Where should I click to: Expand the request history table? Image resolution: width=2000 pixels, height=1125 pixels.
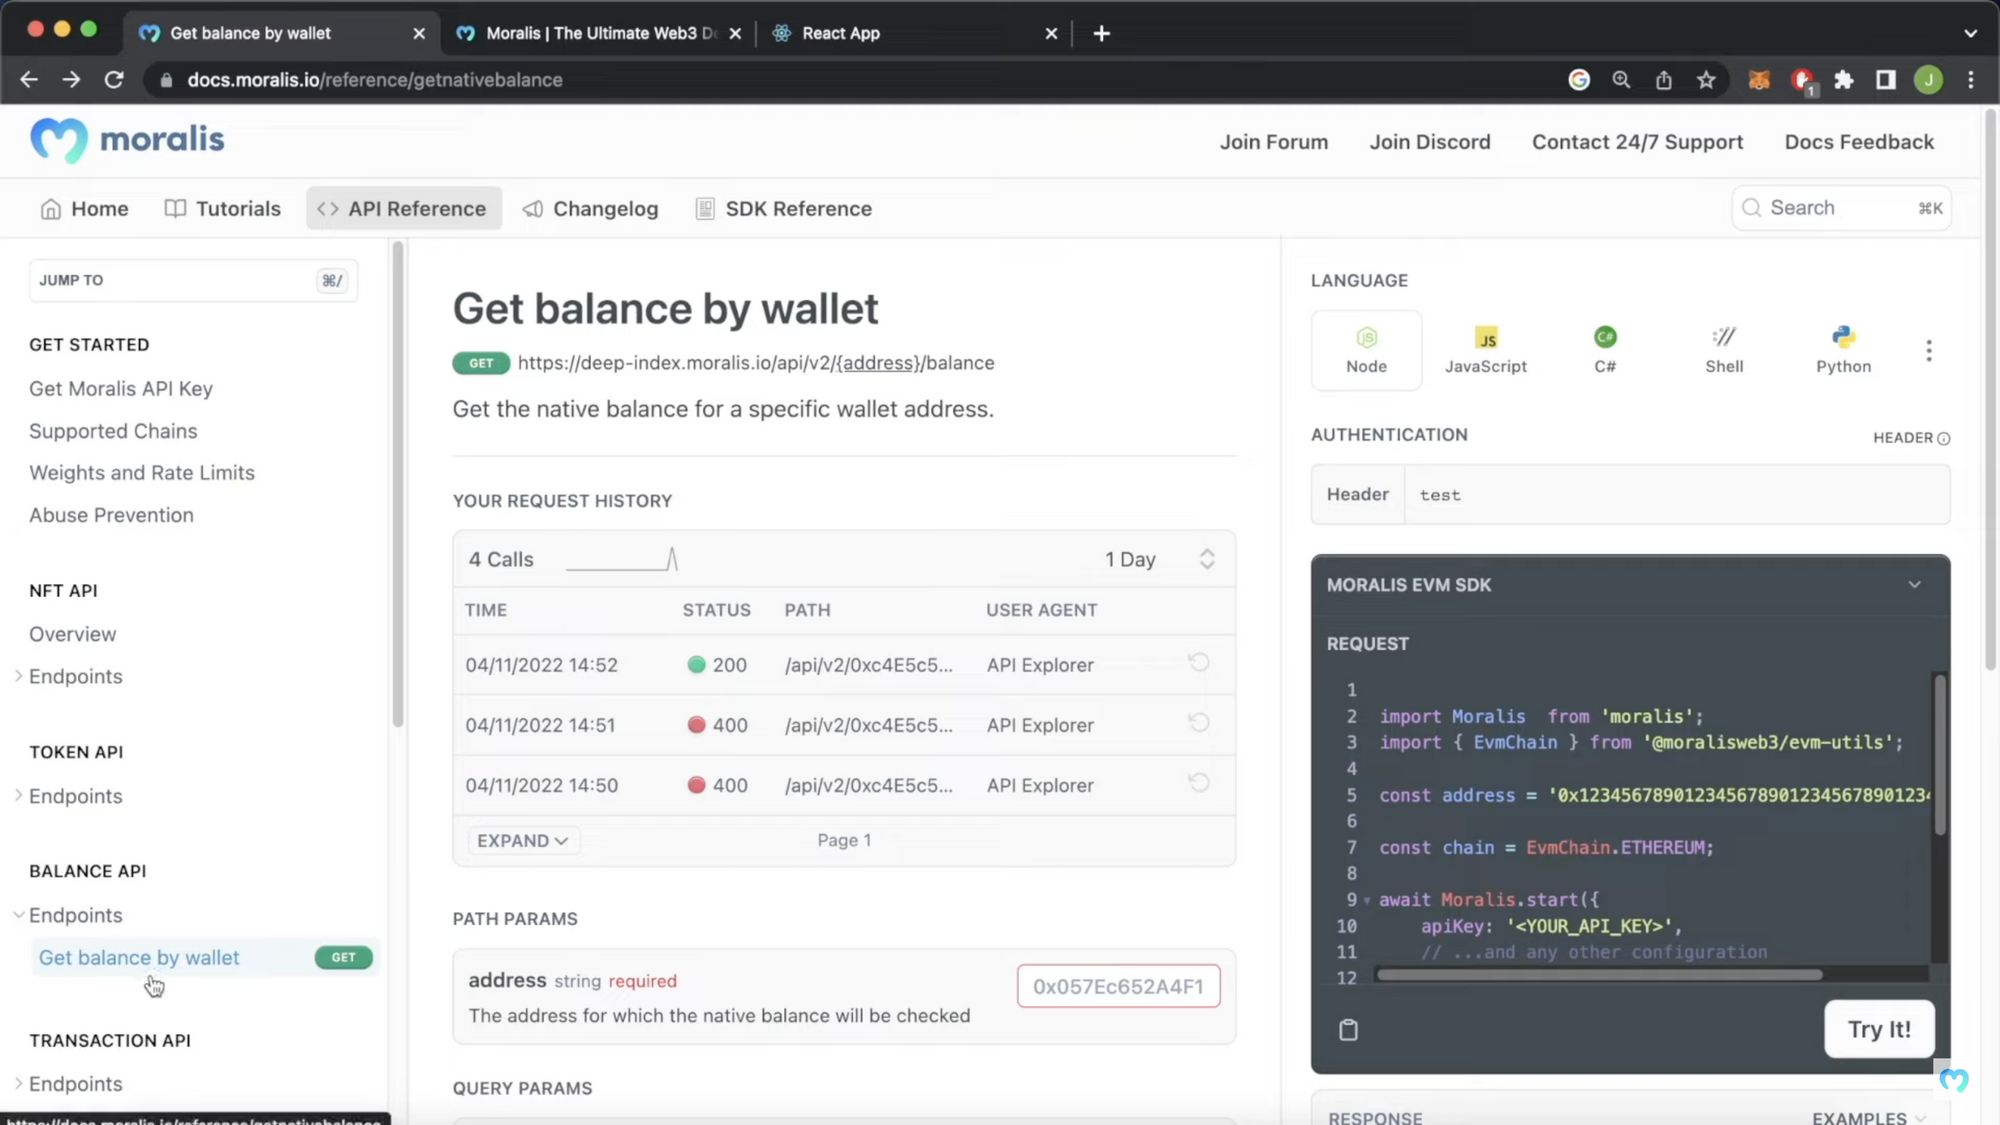(x=522, y=841)
